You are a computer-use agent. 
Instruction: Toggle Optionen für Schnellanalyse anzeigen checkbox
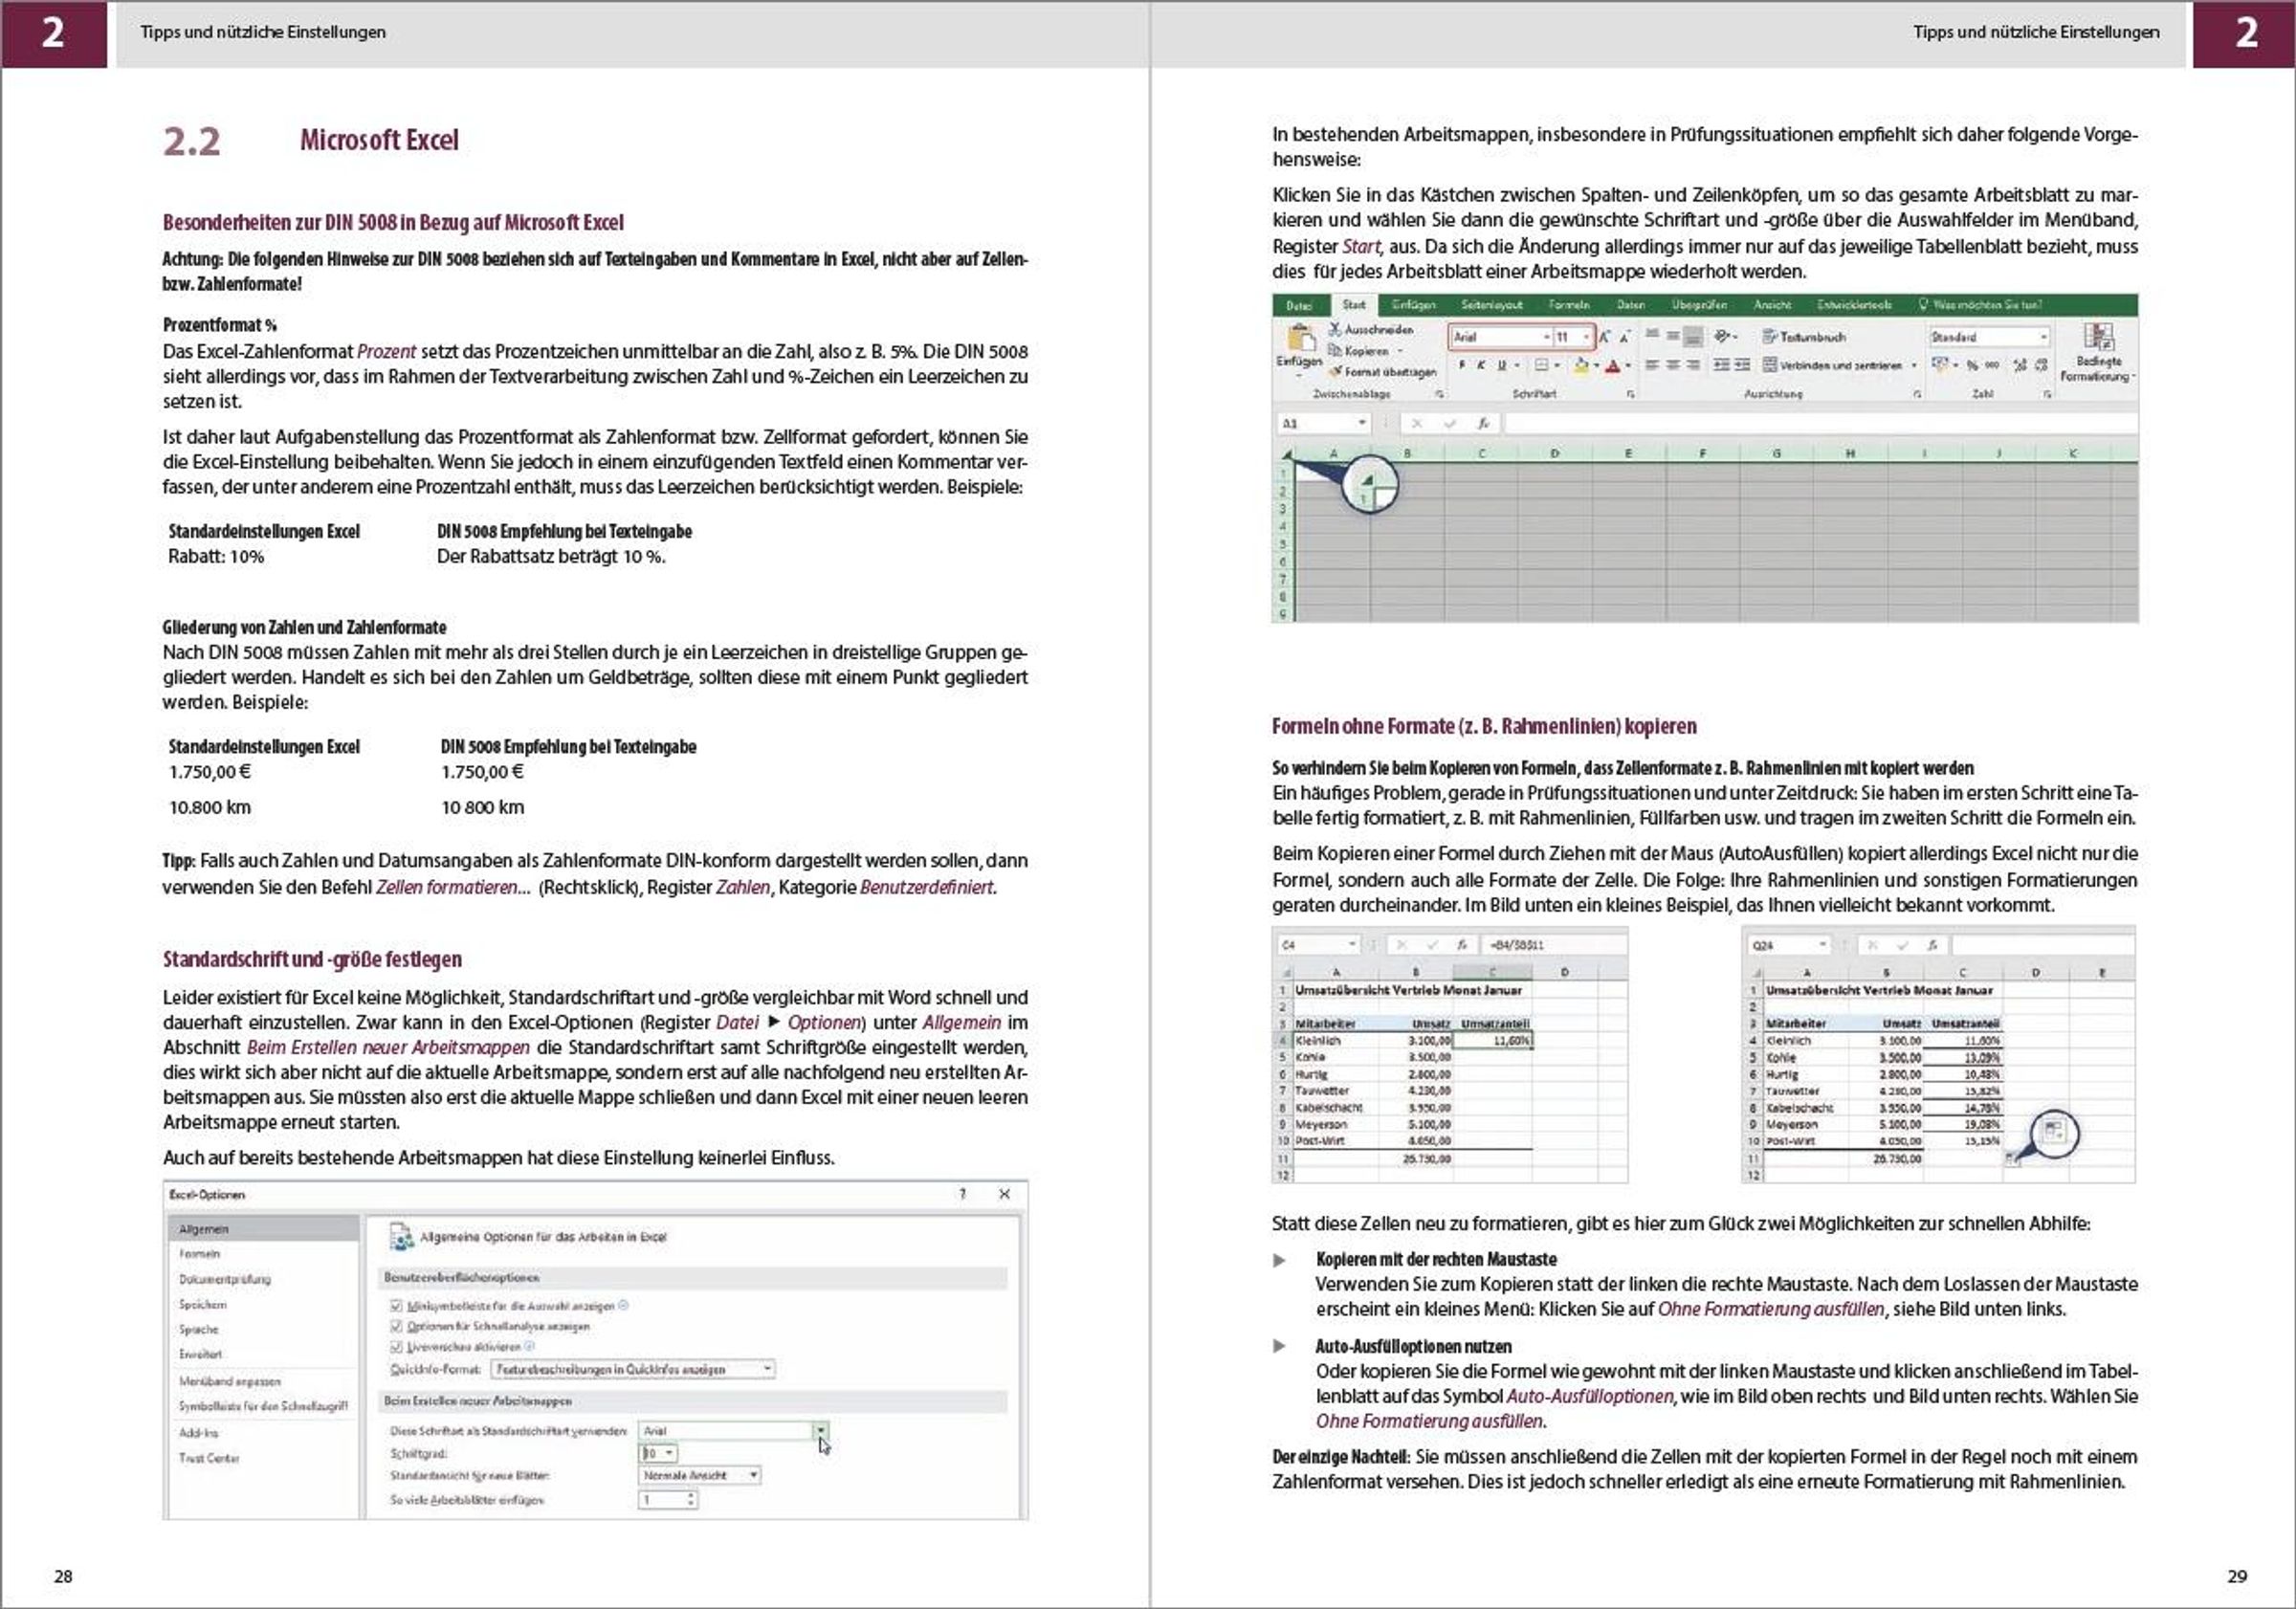pyautogui.click(x=396, y=1326)
